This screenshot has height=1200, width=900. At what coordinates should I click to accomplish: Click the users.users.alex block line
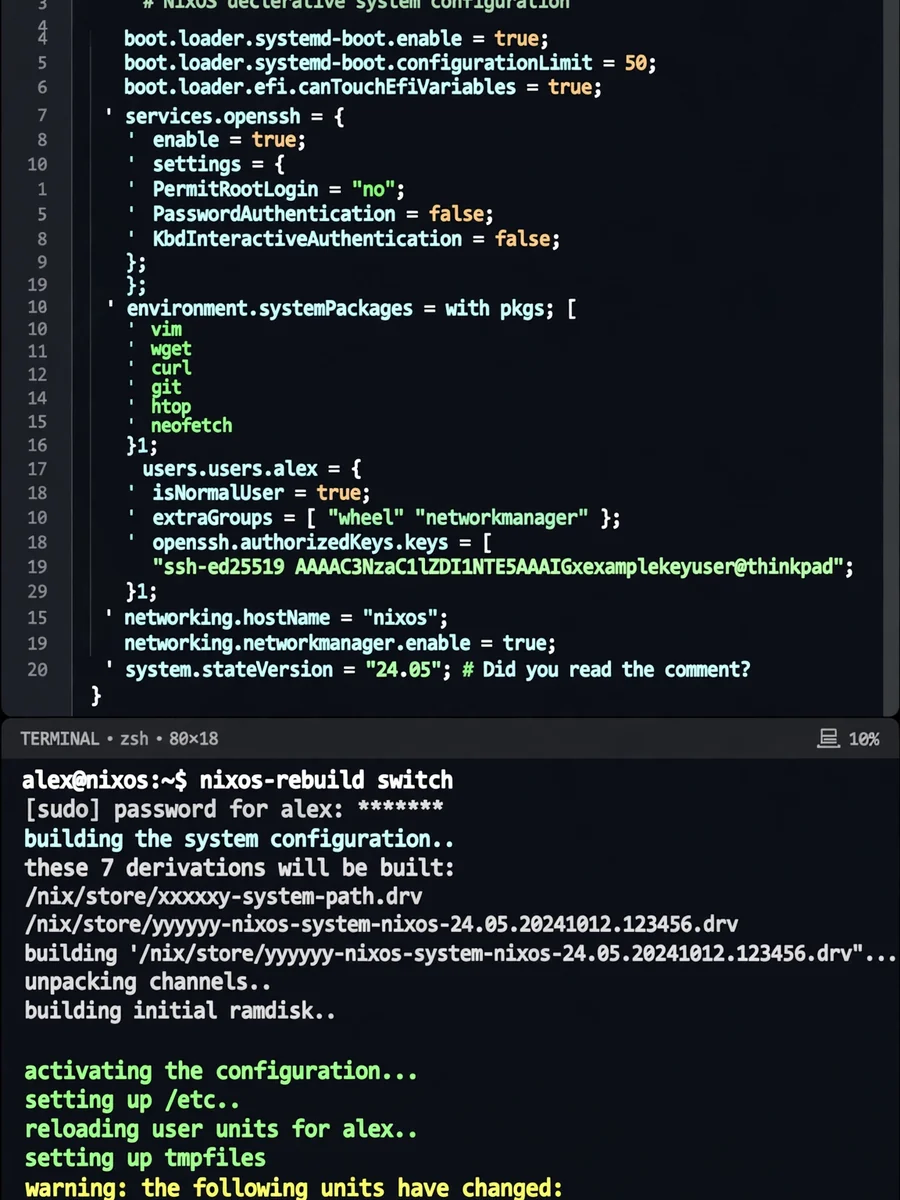tap(252, 469)
